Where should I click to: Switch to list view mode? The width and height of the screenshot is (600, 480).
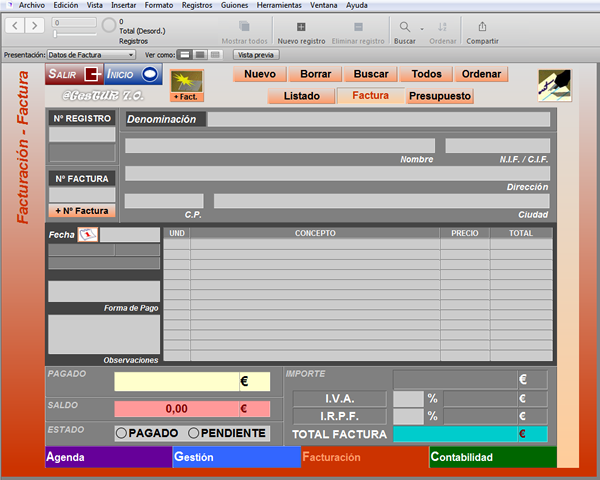coord(200,55)
